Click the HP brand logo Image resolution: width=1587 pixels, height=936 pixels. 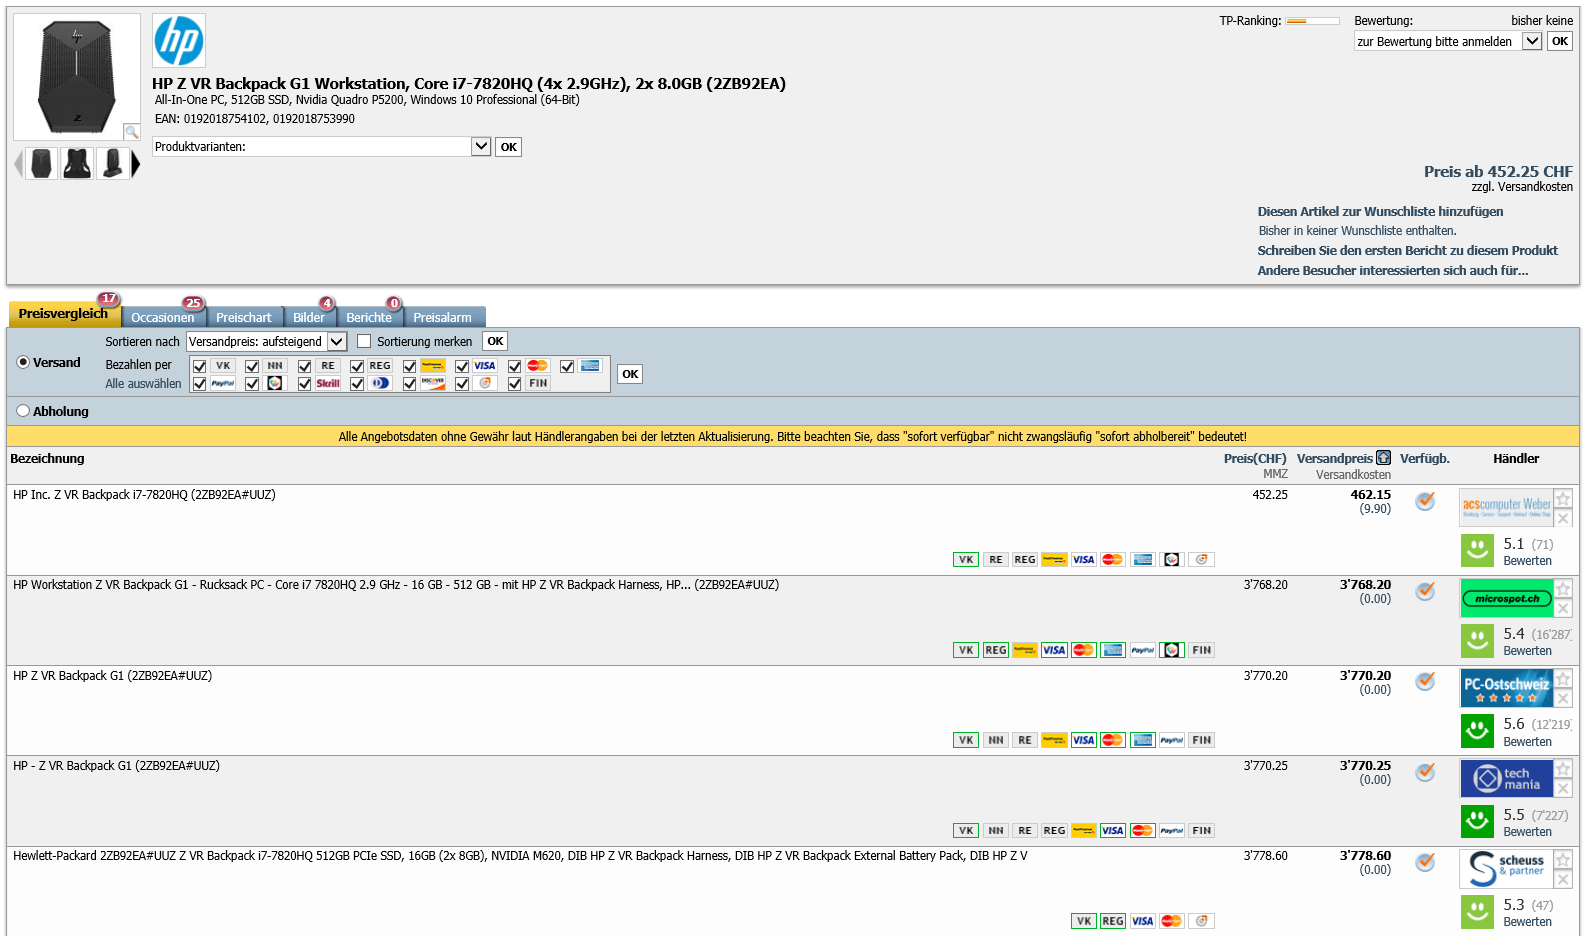(179, 41)
